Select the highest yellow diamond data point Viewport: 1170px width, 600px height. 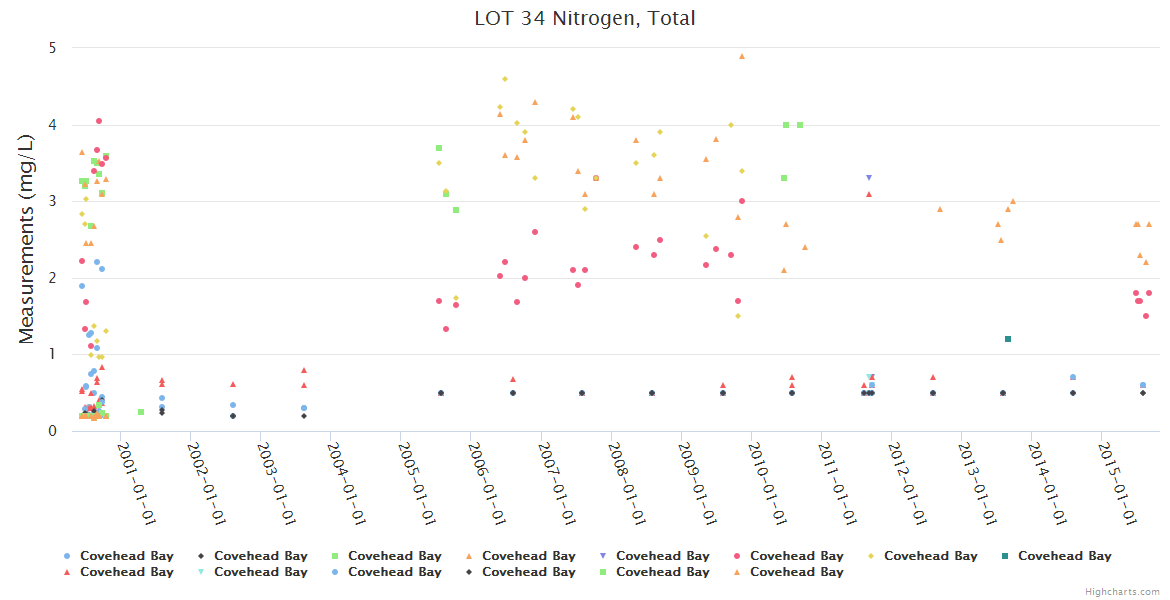[x=505, y=79]
